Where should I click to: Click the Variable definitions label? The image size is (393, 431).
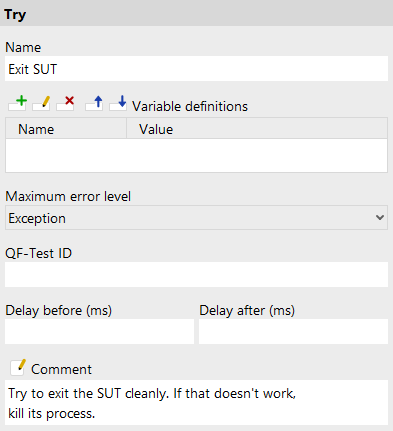click(x=190, y=106)
